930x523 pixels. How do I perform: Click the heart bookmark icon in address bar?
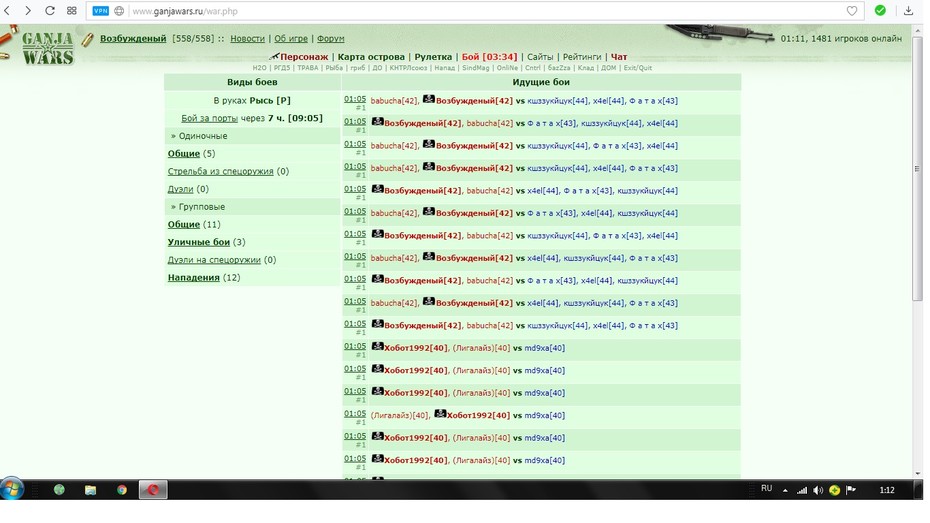click(852, 11)
